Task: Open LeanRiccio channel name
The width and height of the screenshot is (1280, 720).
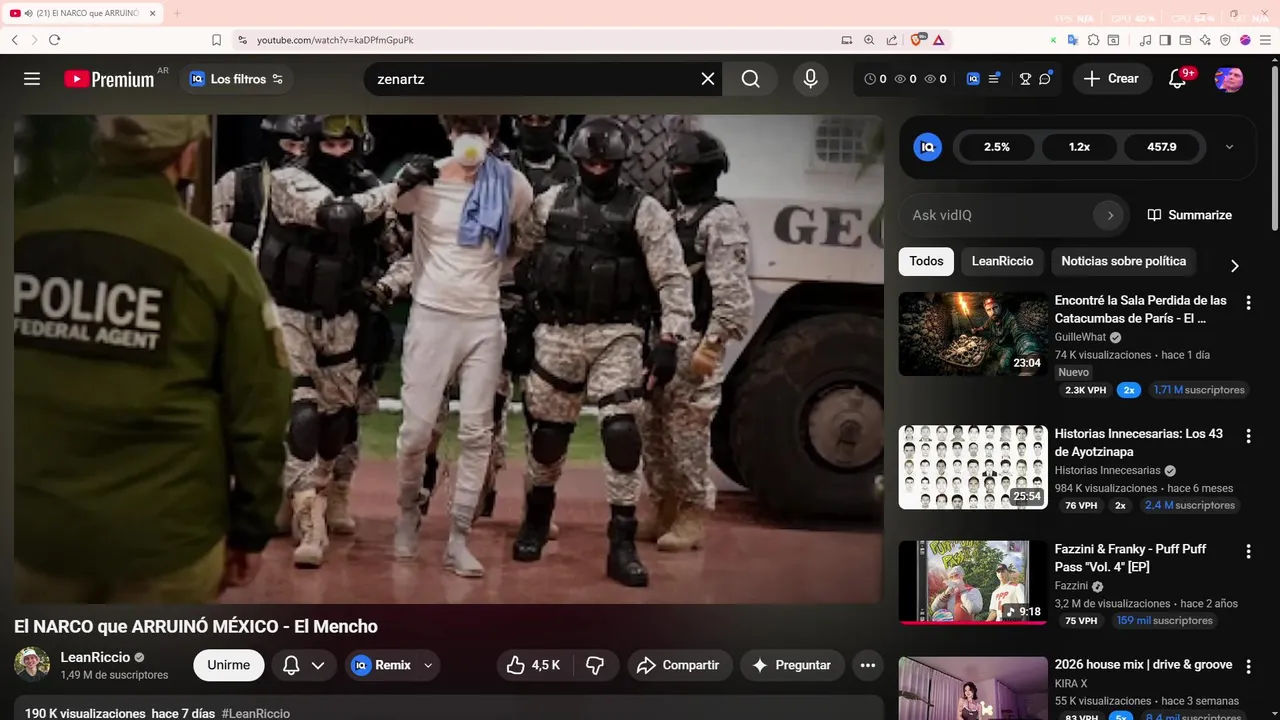Action: 95,657
